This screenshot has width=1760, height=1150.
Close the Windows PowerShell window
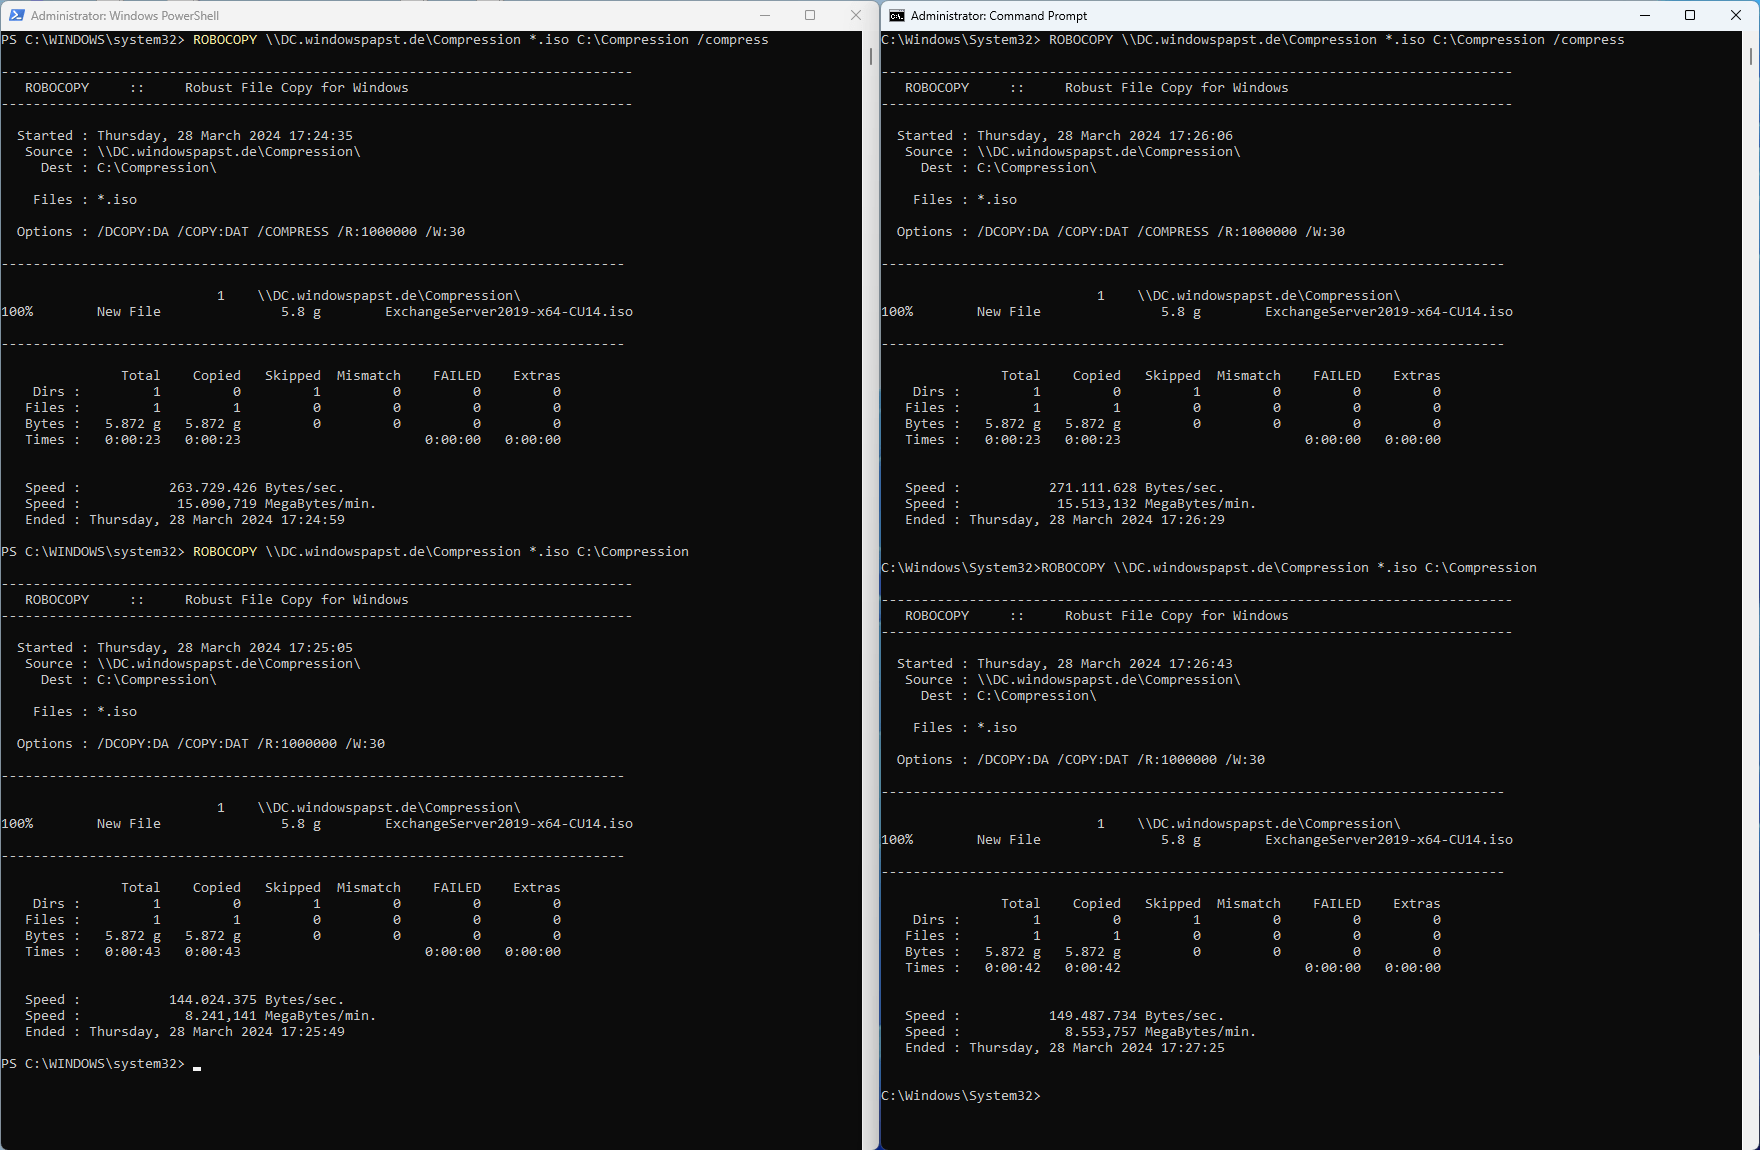(855, 15)
